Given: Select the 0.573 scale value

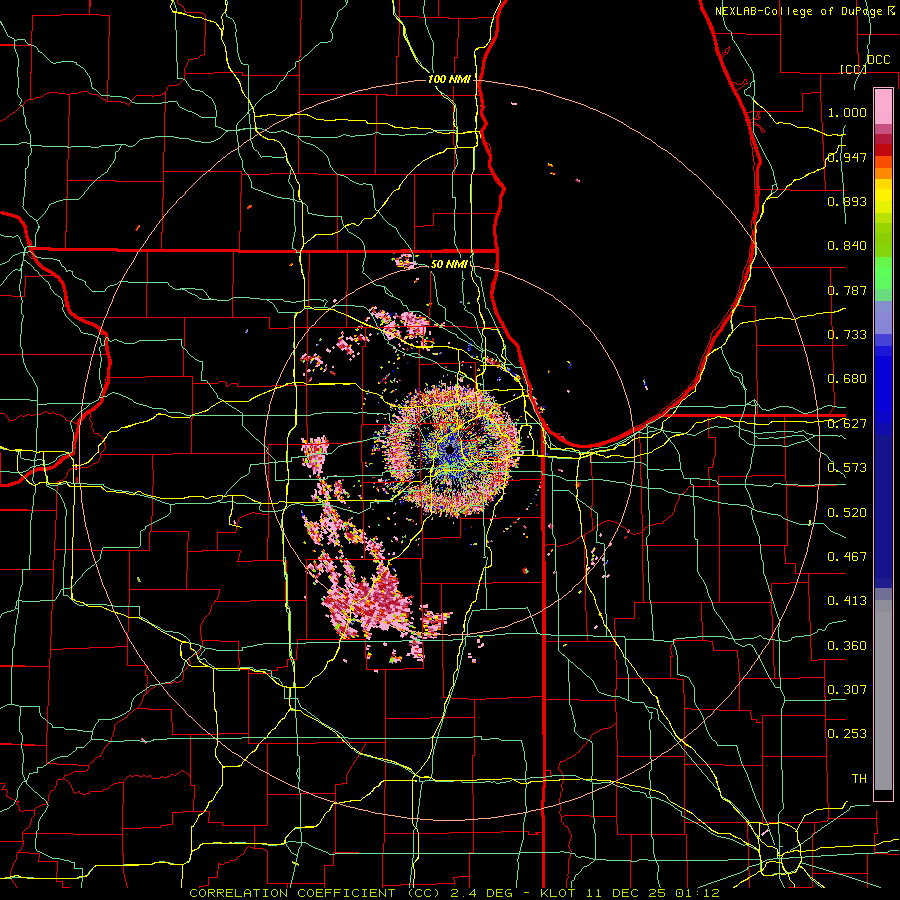Looking at the screenshot, I should point(847,468).
